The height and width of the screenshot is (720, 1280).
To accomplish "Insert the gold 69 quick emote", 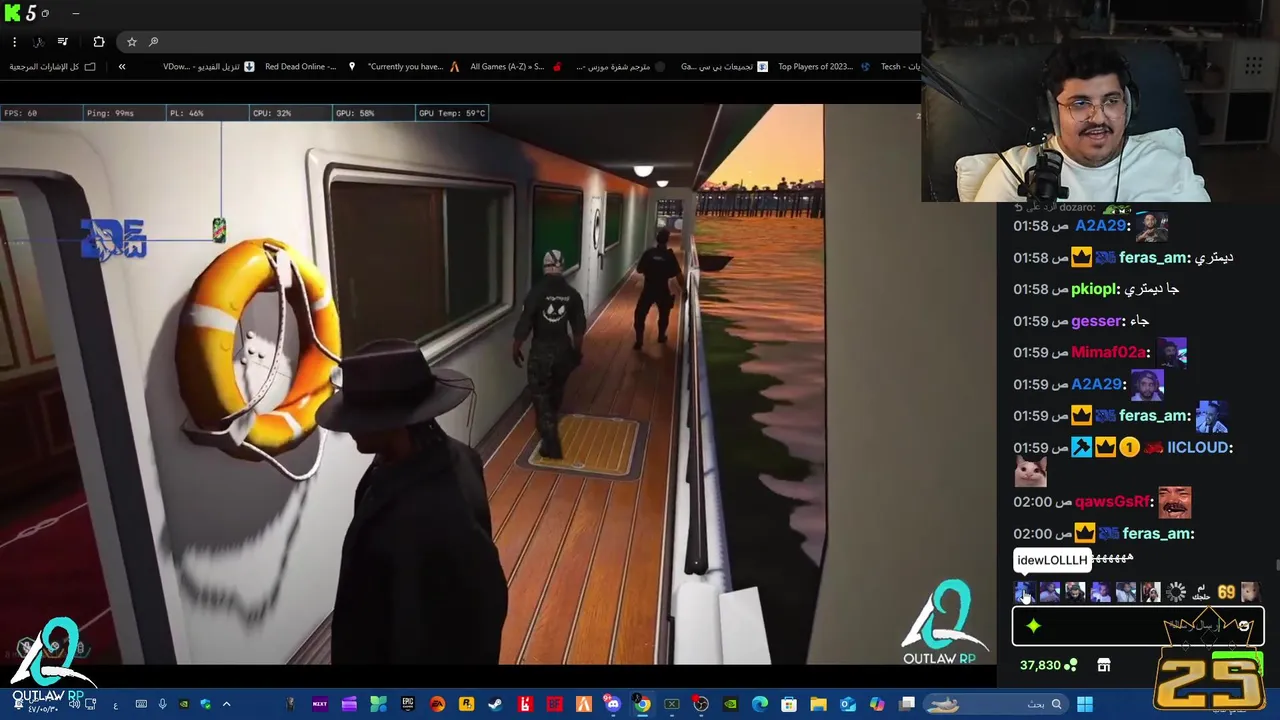I will (1226, 592).
